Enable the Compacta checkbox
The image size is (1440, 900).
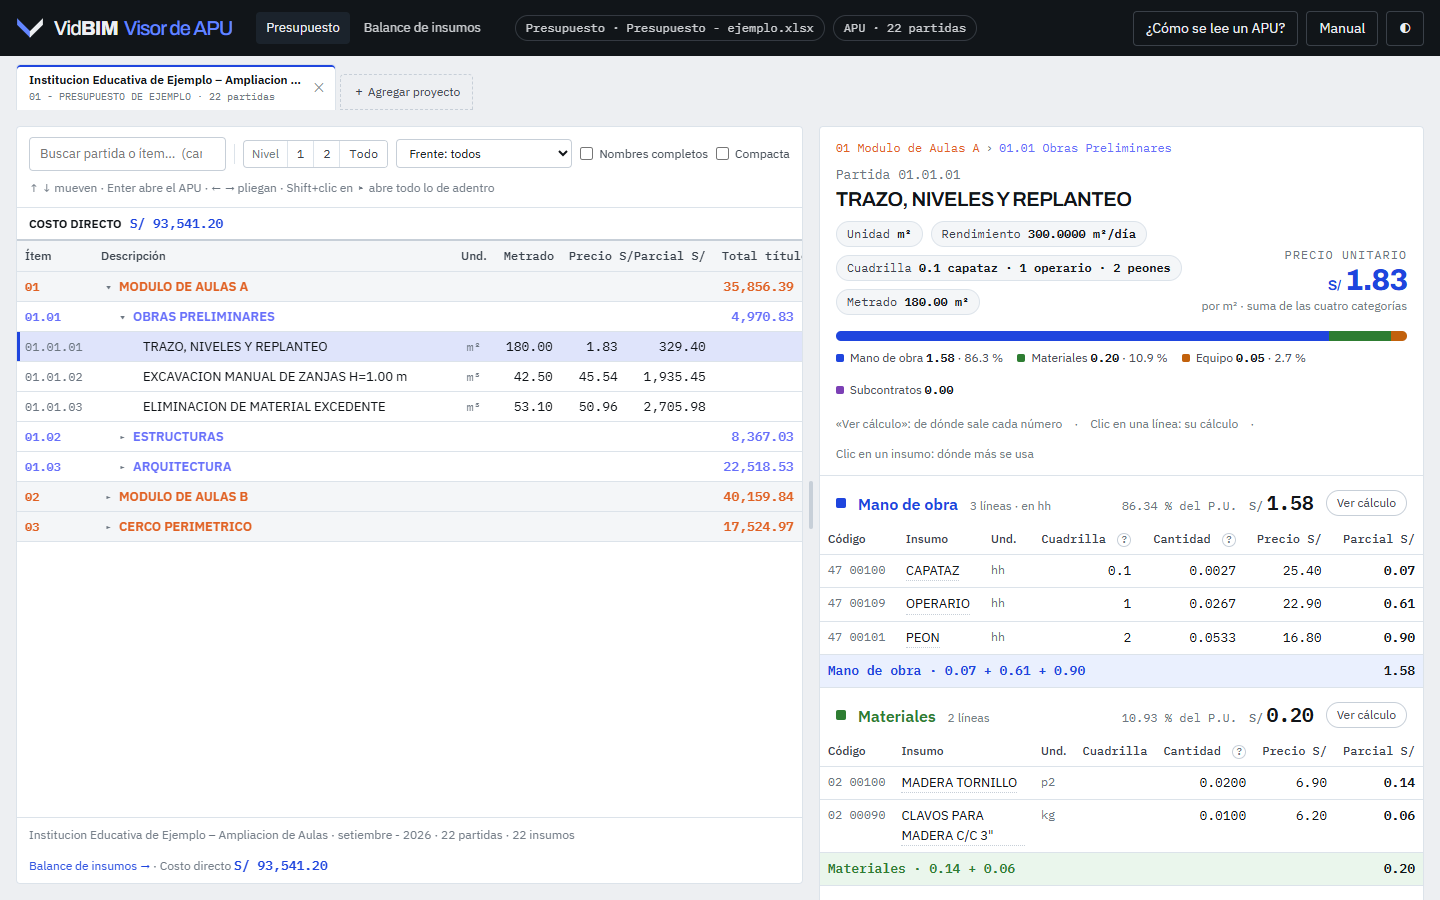[722, 154]
